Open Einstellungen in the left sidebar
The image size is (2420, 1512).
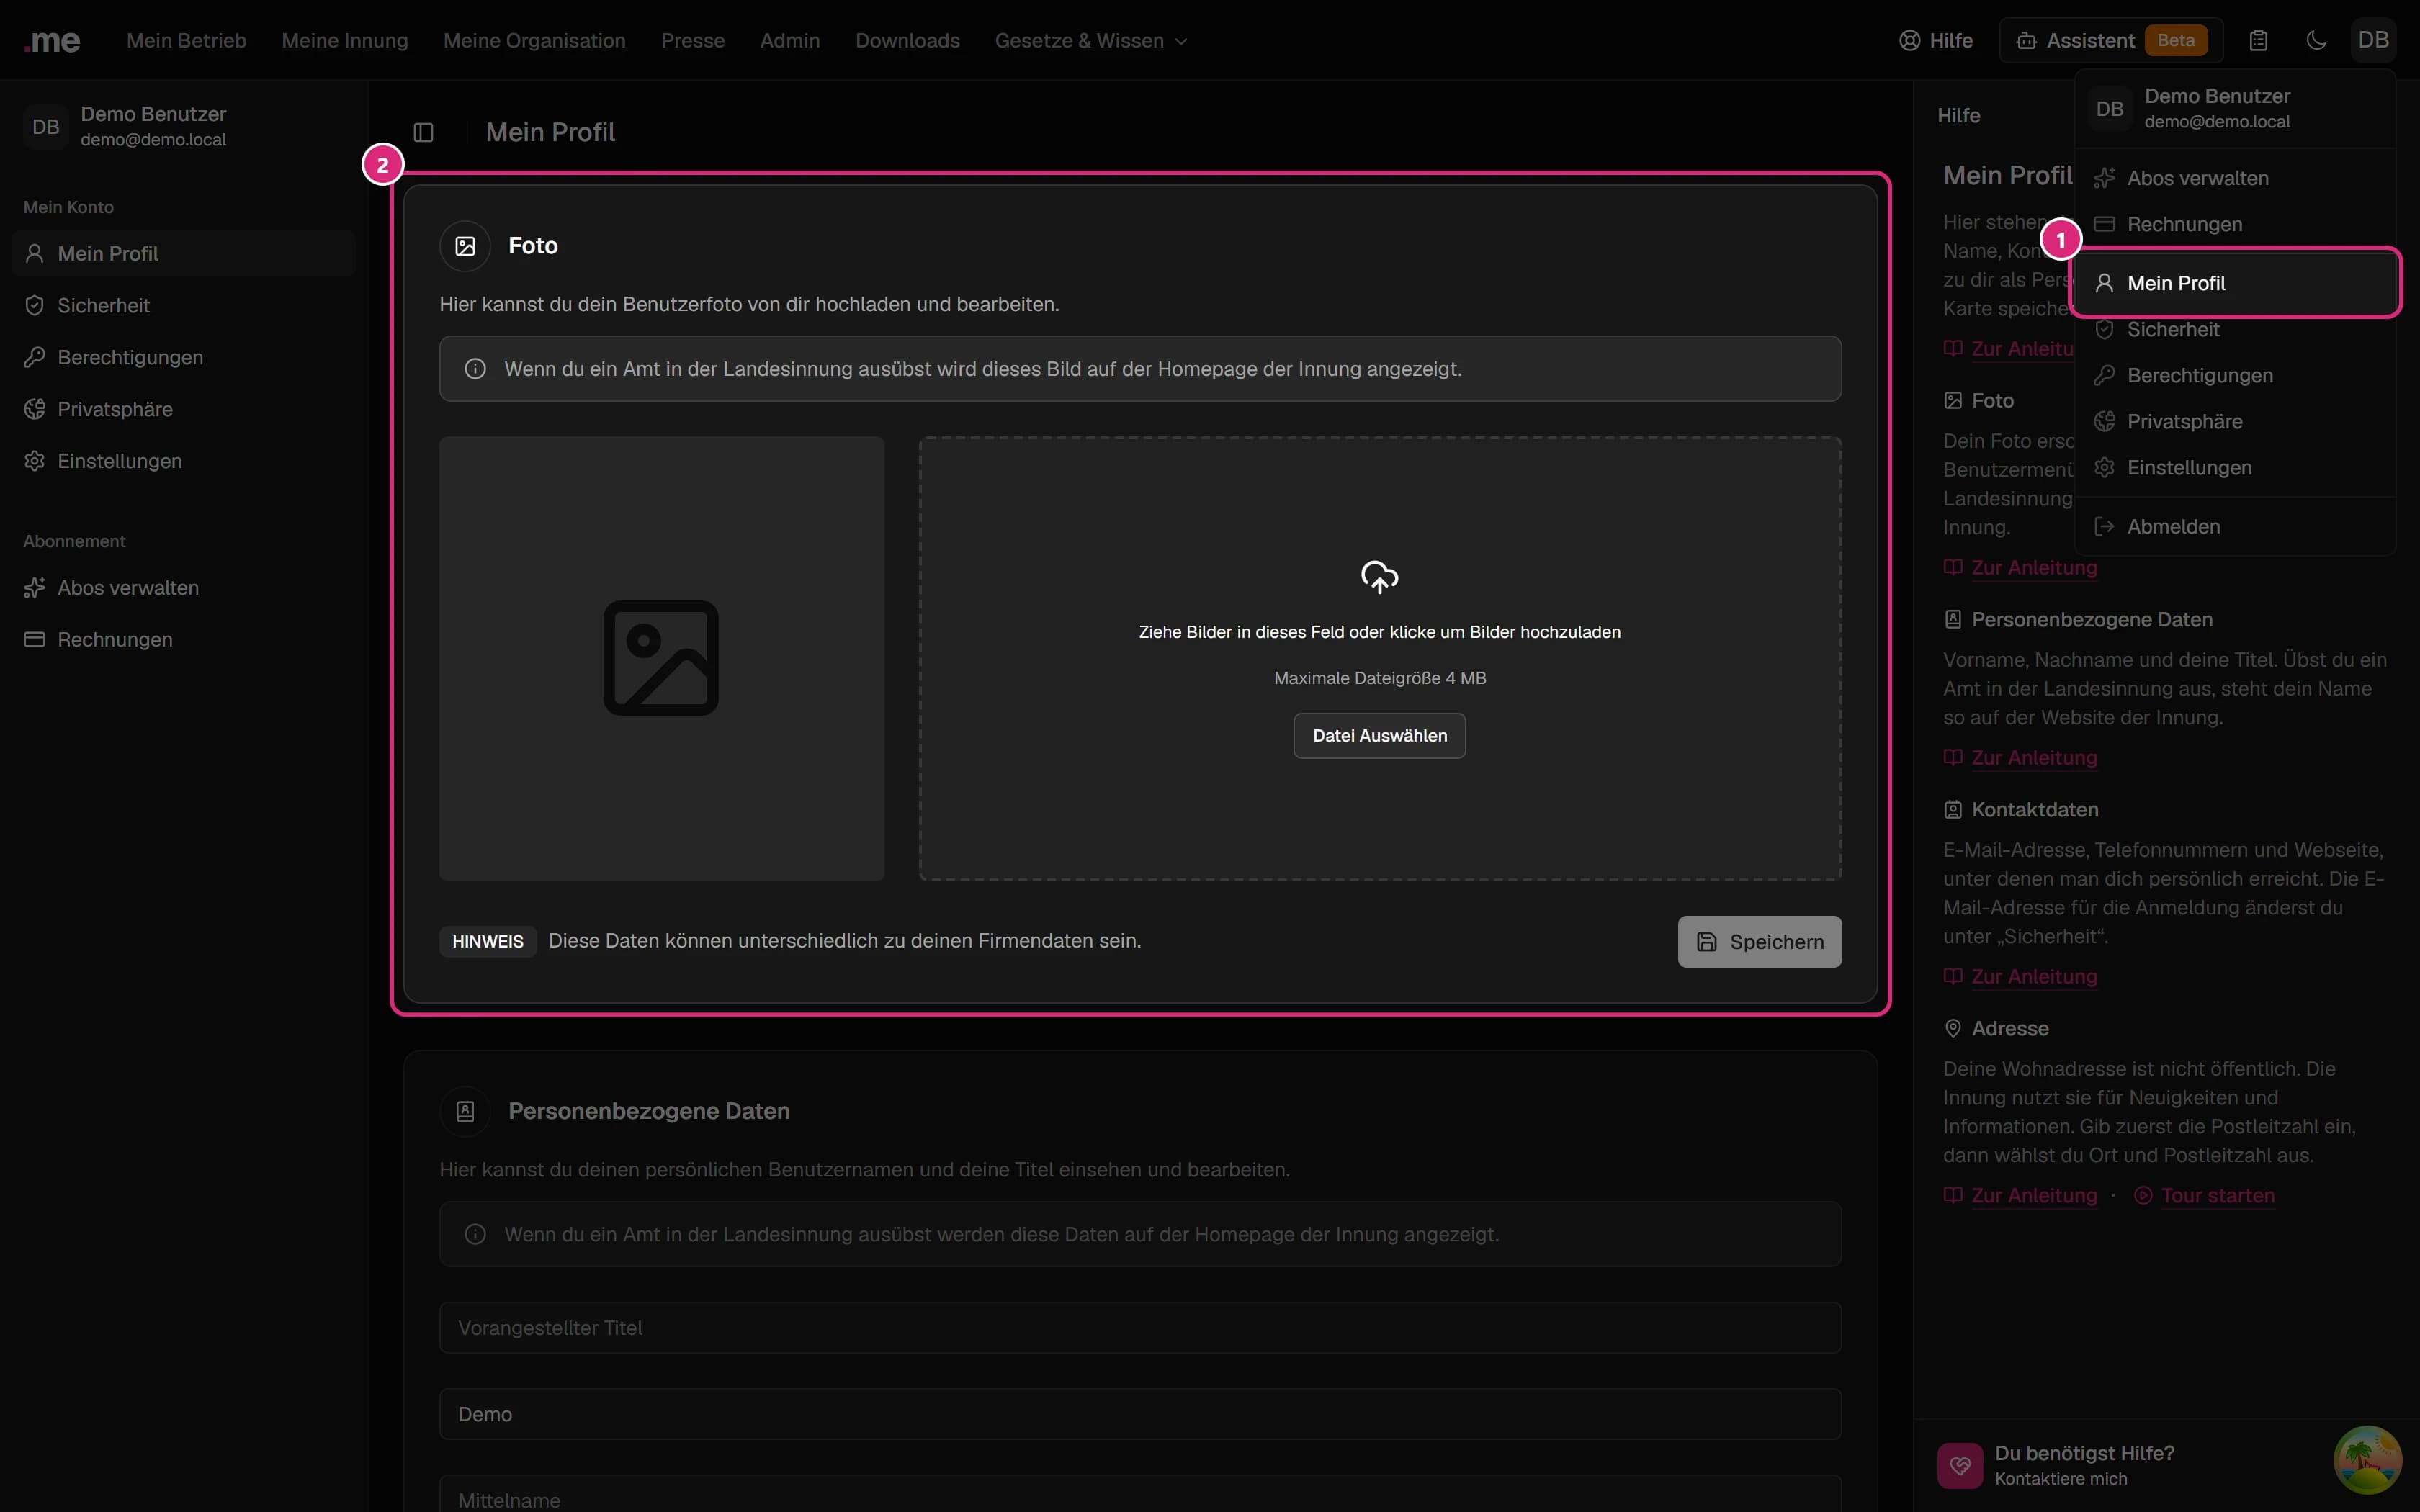click(184, 462)
